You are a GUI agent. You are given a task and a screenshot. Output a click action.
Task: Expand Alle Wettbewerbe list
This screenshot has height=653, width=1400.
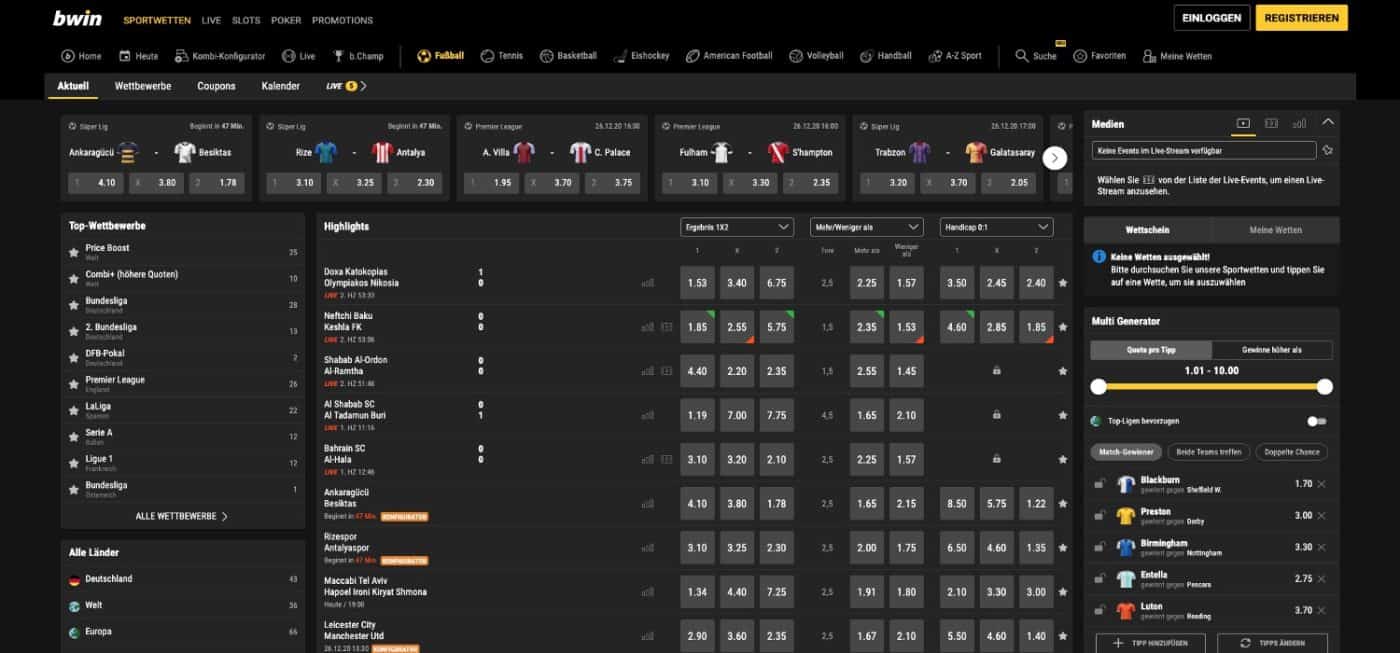pos(182,516)
